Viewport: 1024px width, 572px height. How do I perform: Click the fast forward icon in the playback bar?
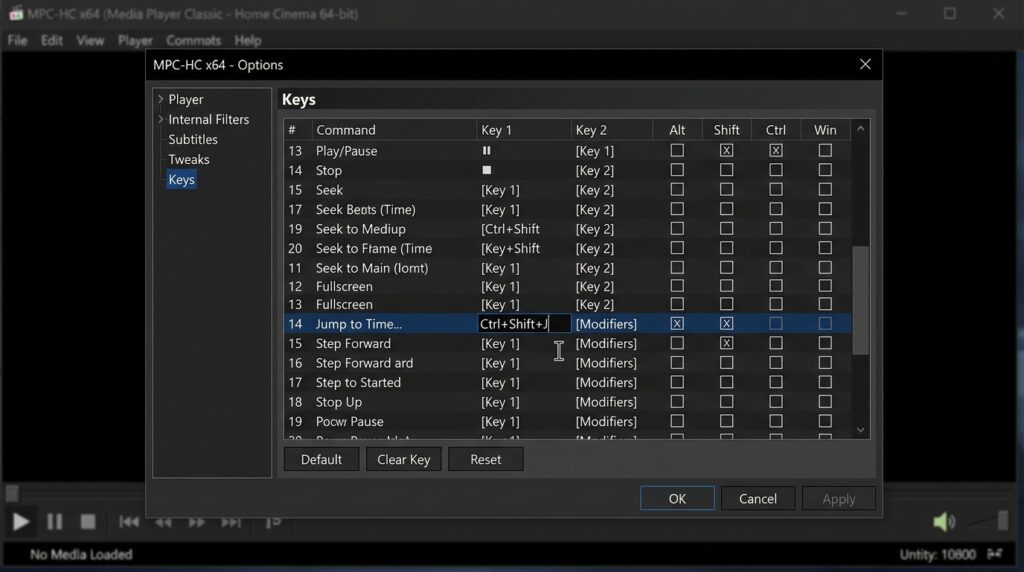pos(196,522)
